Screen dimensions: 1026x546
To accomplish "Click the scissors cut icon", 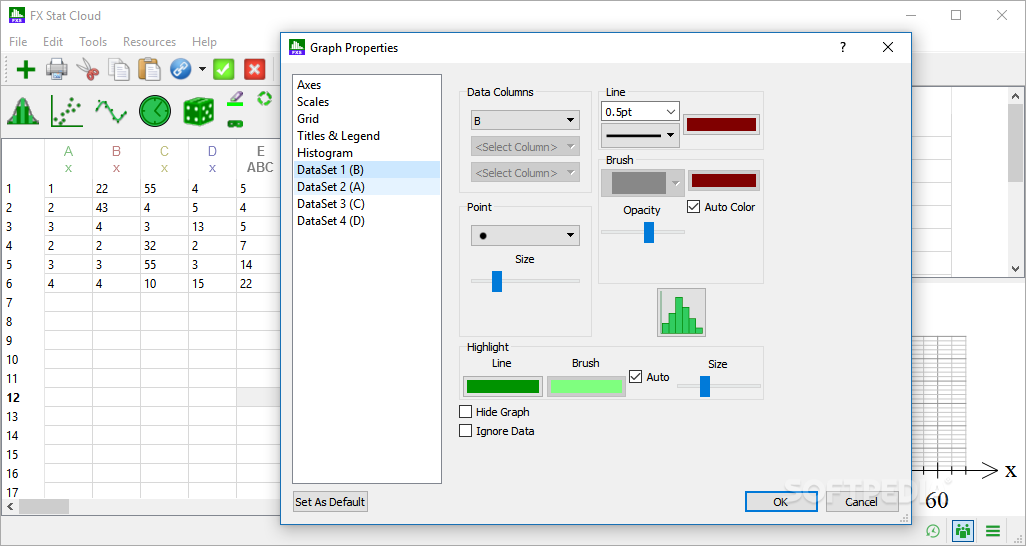I will 87,69.
